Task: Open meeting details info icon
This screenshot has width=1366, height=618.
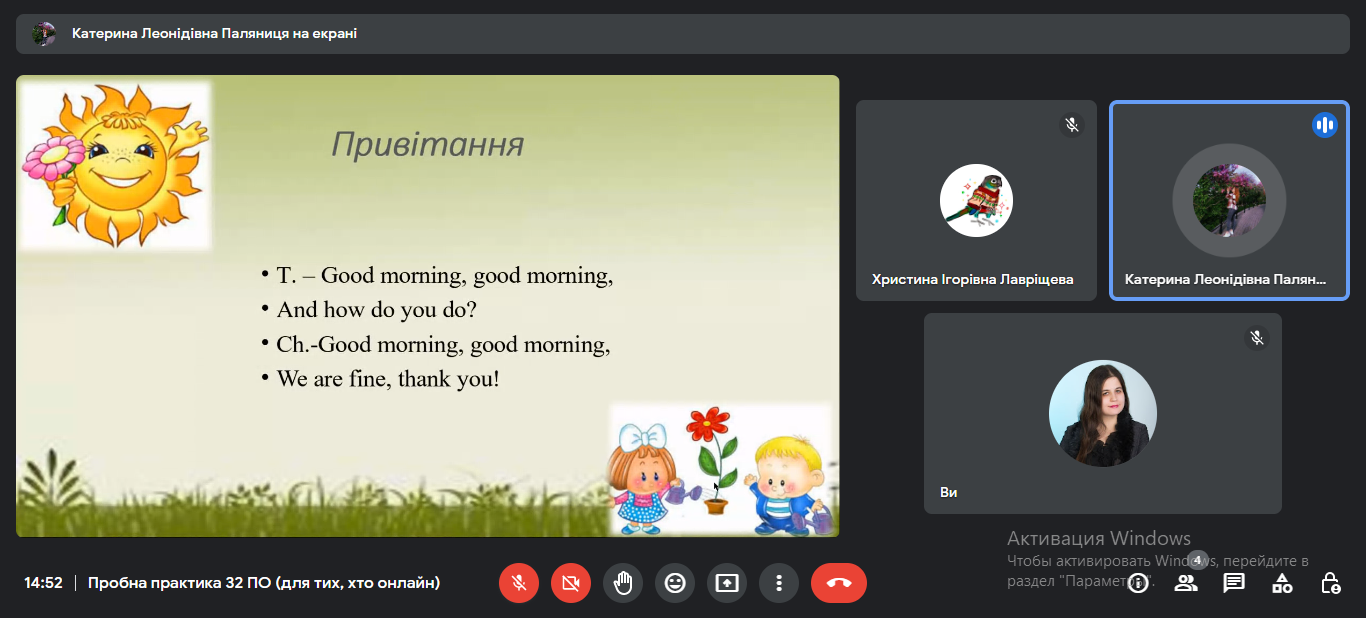Action: (x=1138, y=583)
